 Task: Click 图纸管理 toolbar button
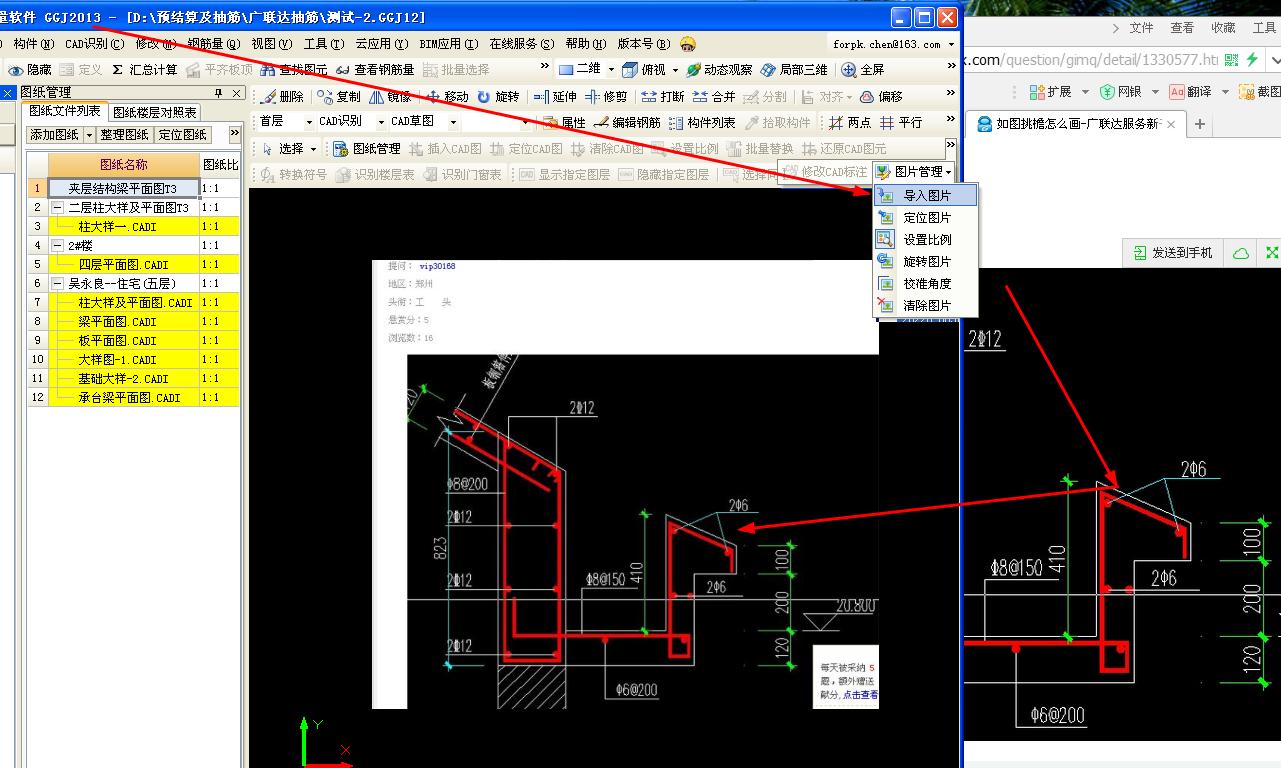coord(366,149)
